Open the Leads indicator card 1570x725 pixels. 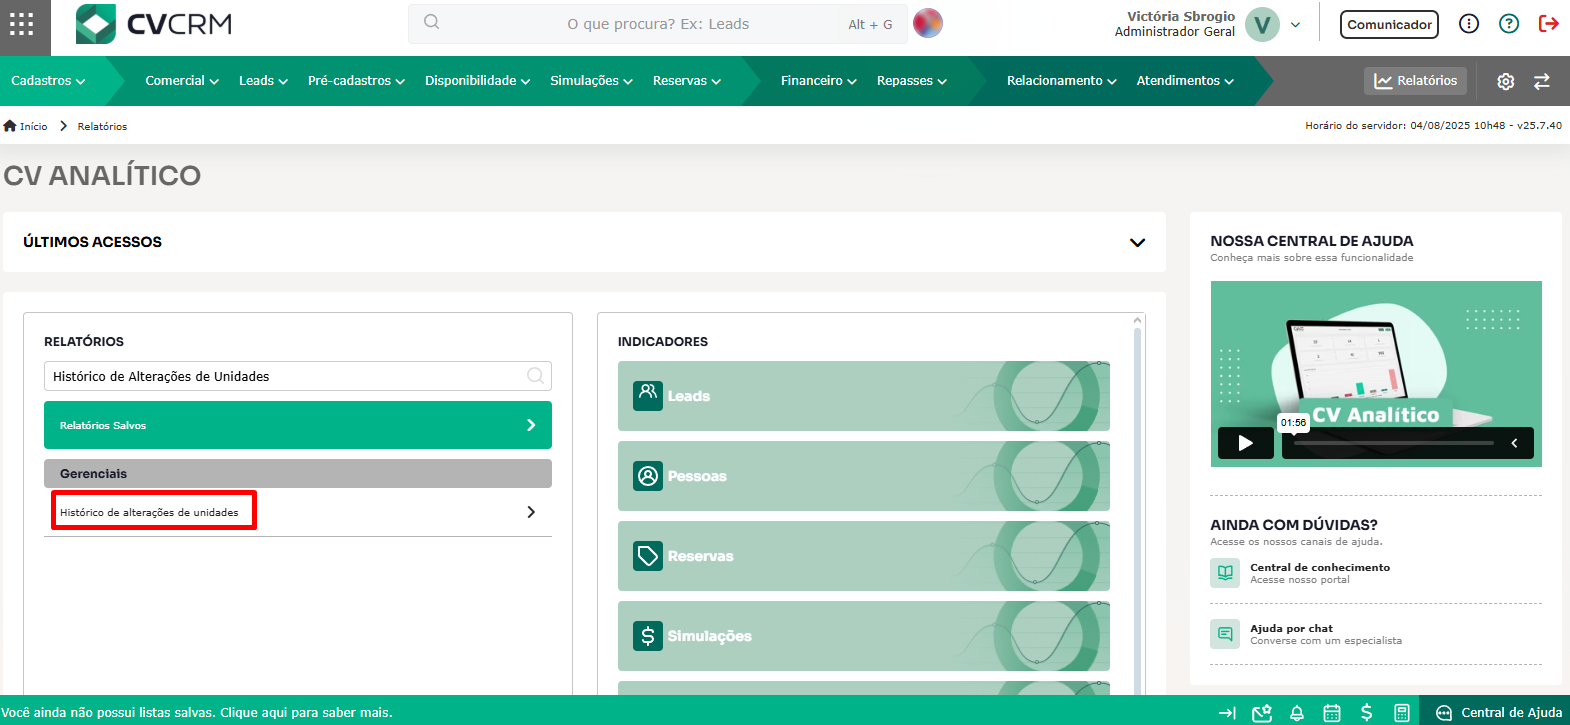coord(864,396)
